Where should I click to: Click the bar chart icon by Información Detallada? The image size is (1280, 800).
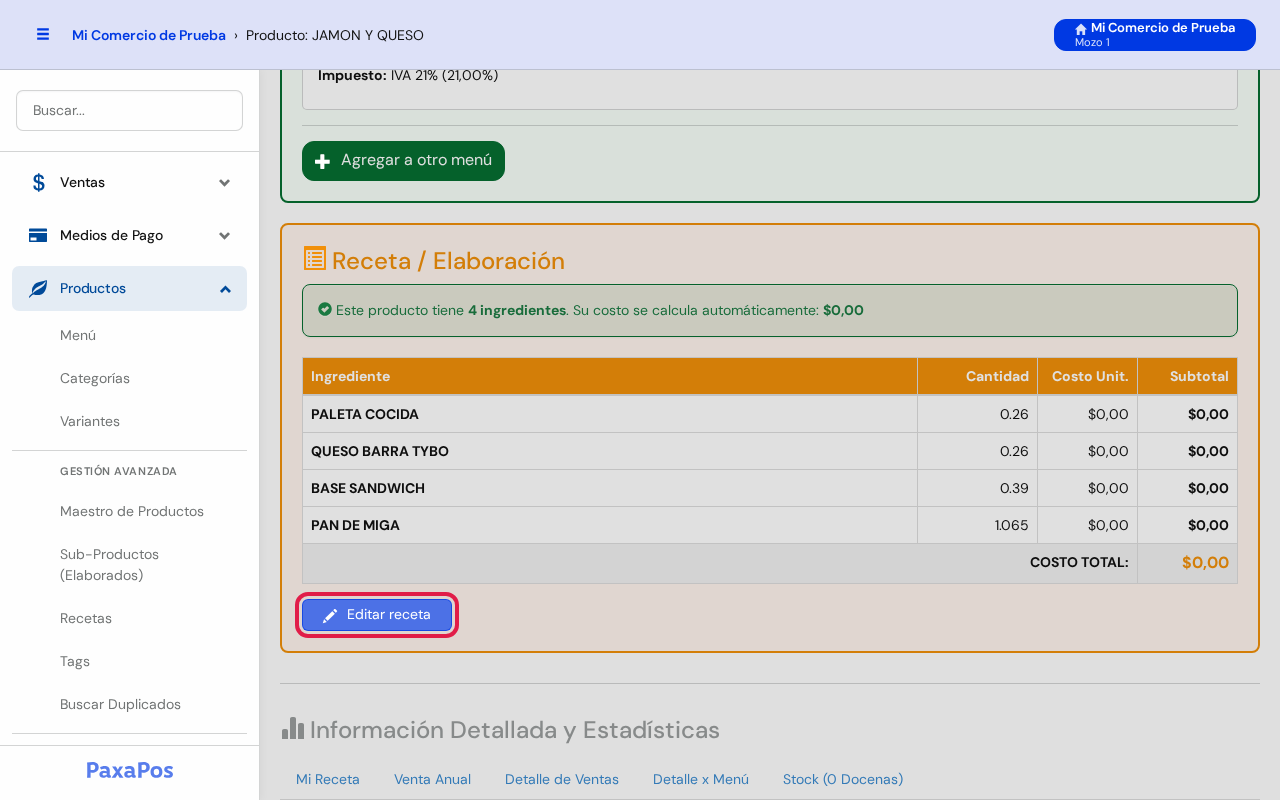tap(293, 728)
